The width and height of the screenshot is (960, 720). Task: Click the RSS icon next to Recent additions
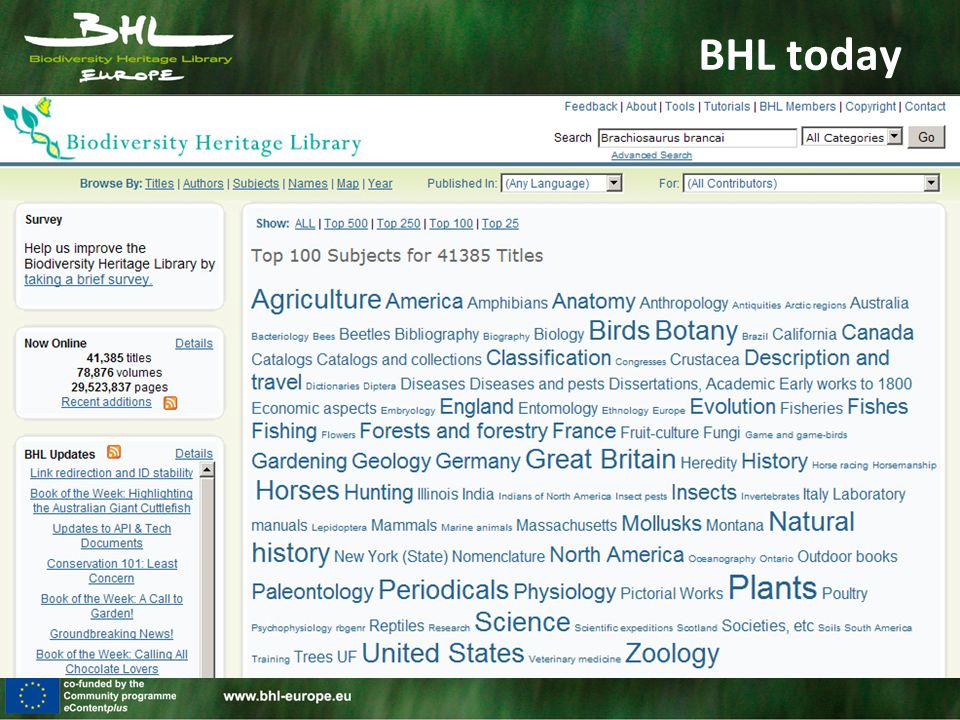click(x=170, y=403)
